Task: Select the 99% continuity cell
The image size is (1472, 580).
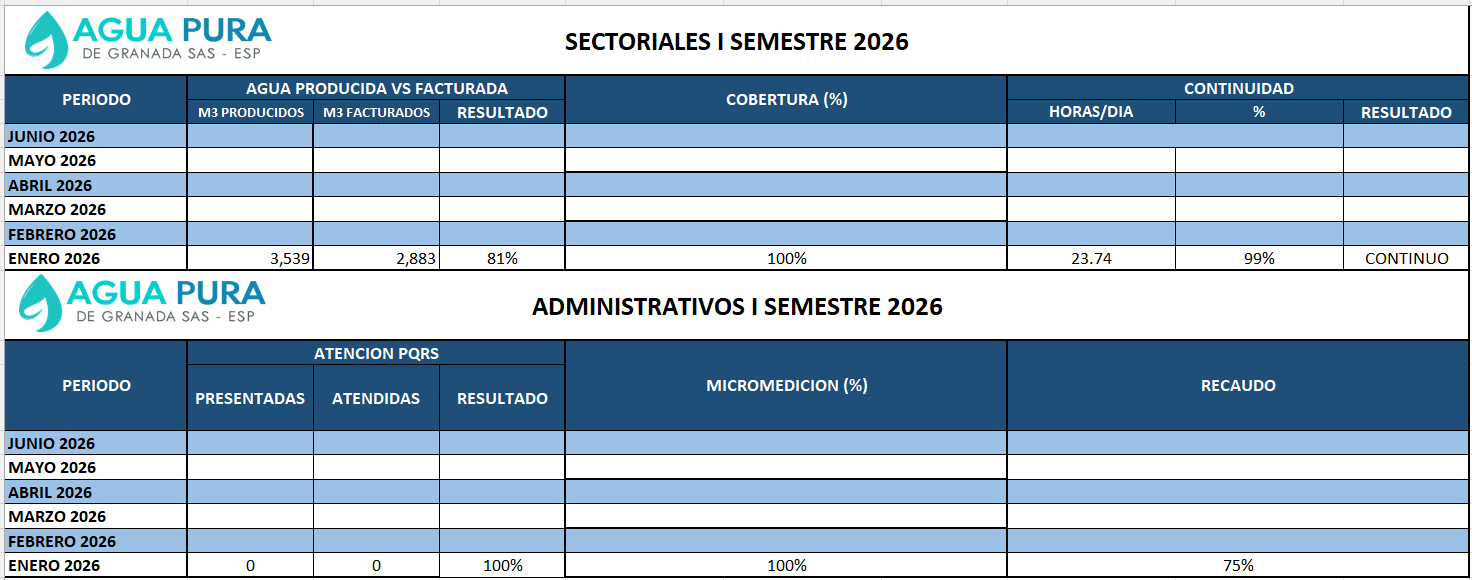Action: tap(1259, 259)
